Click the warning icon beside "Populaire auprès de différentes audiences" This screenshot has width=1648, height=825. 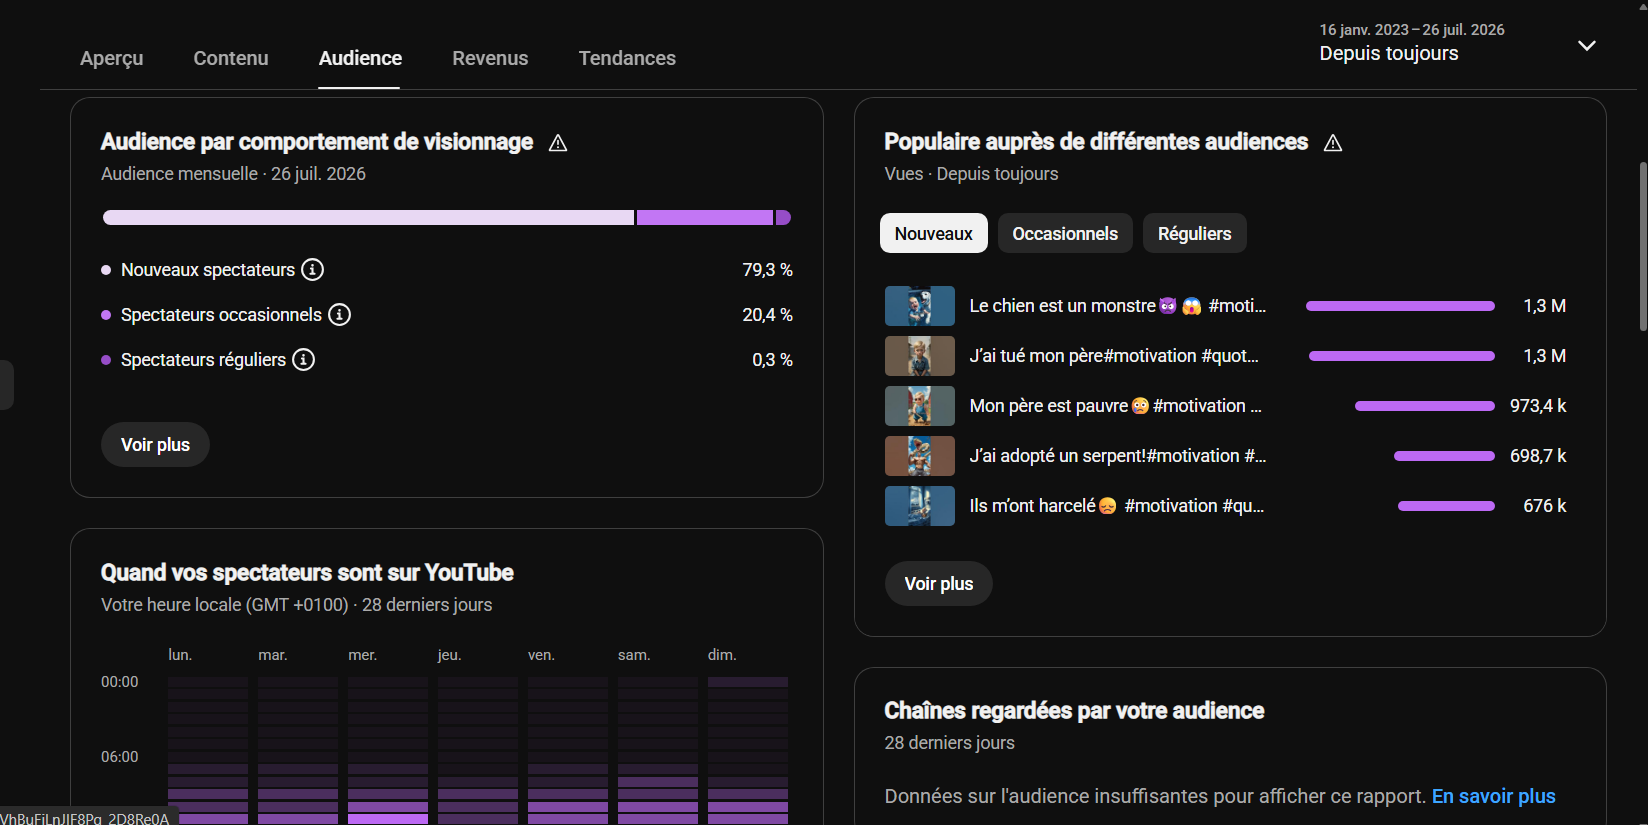[1333, 143]
